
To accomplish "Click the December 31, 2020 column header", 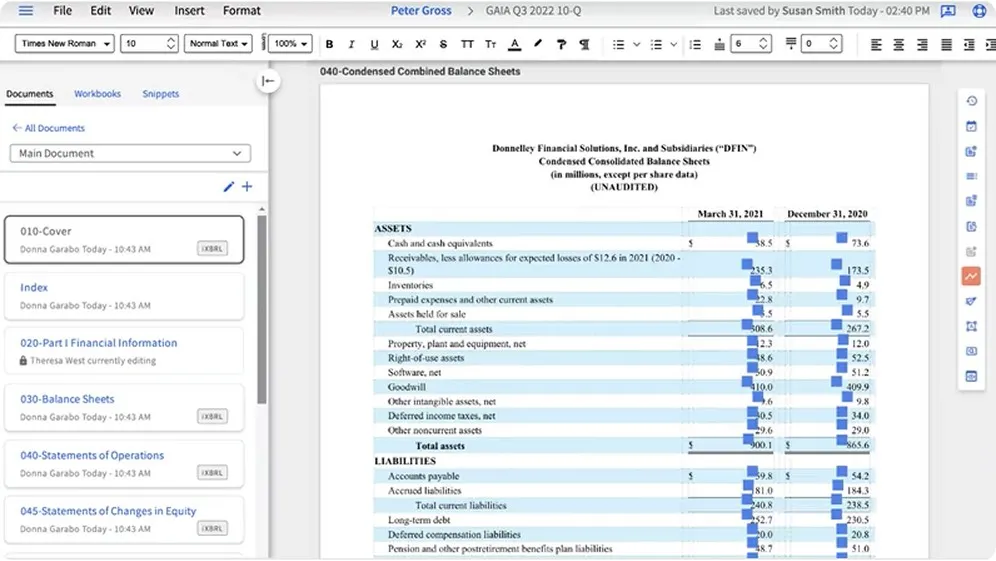I will tap(827, 214).
